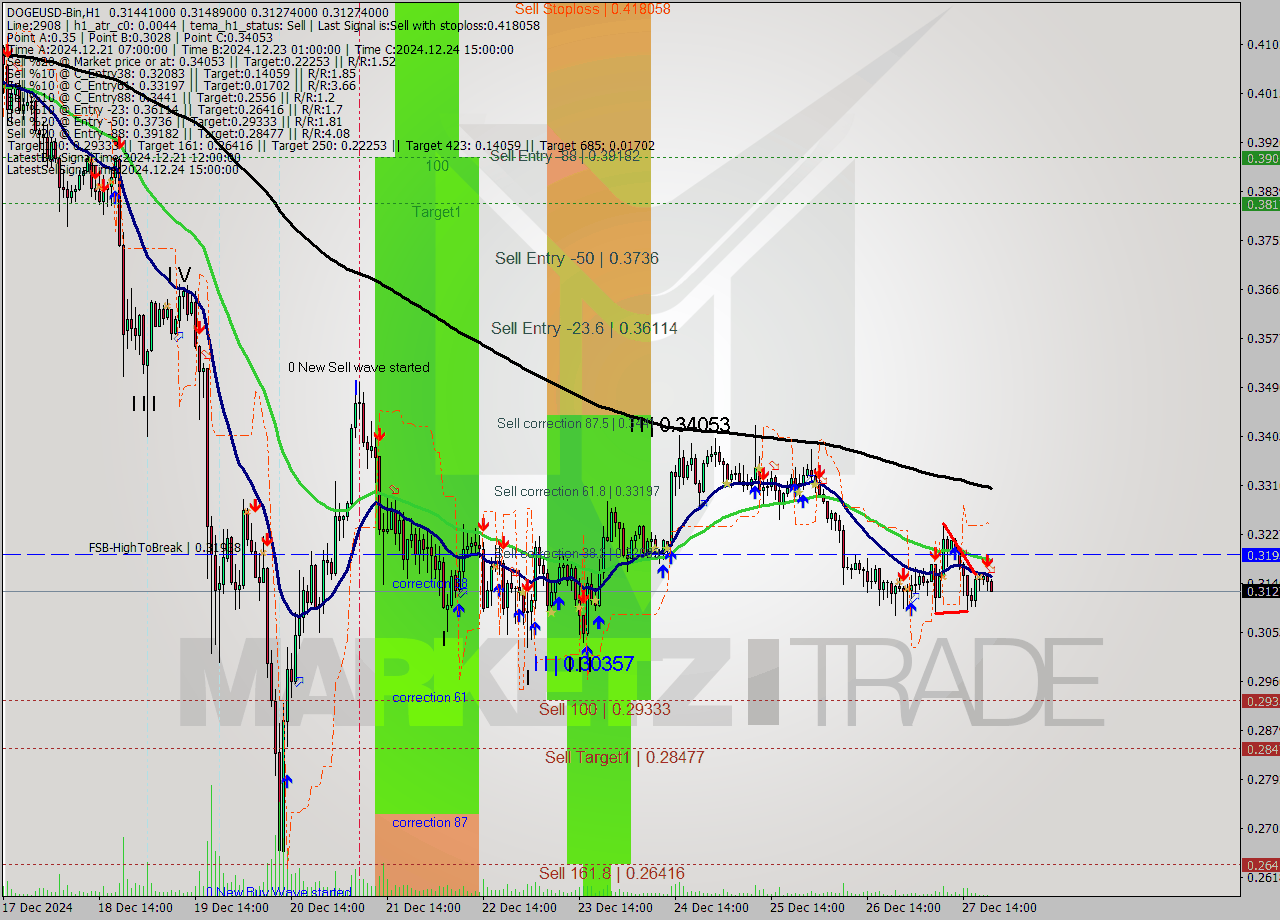The width and height of the screenshot is (1280, 920).
Task: Click the 'I I | 0.30357' wave label
Action: pos(584,664)
